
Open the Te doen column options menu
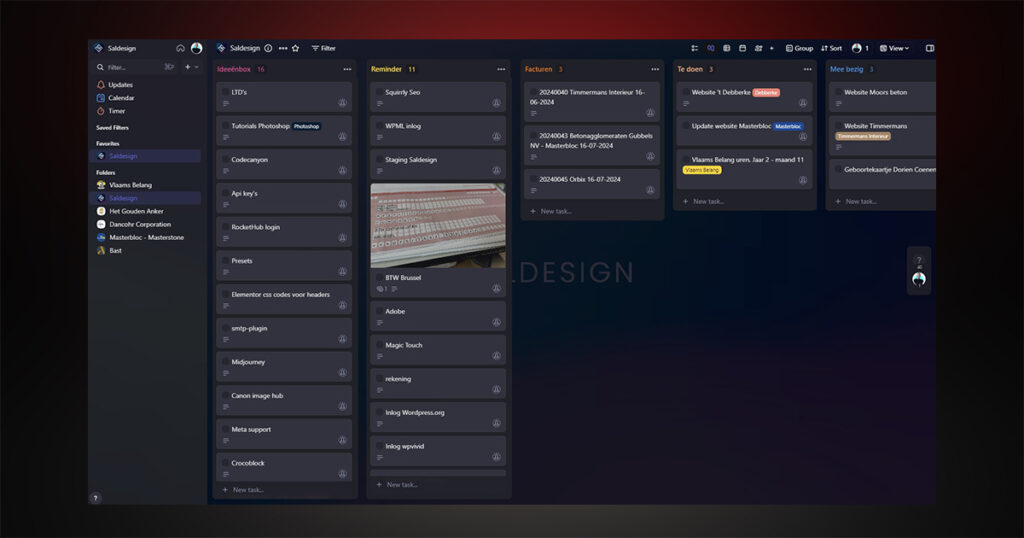point(808,69)
